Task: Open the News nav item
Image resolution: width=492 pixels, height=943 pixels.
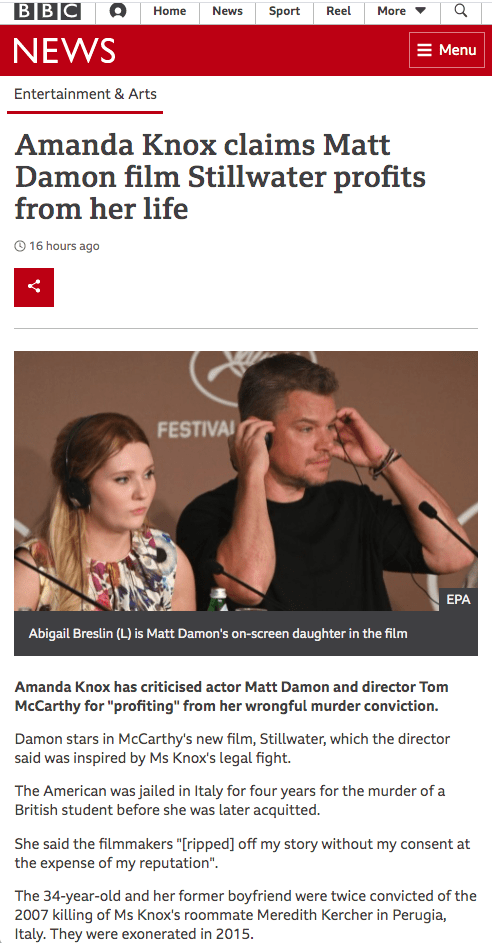Action: (227, 11)
